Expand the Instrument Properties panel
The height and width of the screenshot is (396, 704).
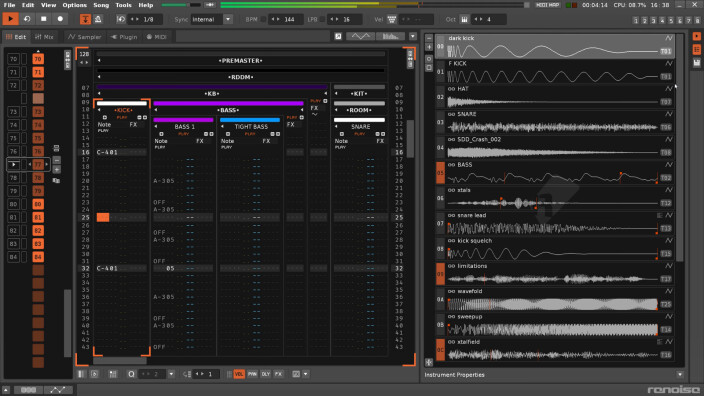[x=680, y=374]
